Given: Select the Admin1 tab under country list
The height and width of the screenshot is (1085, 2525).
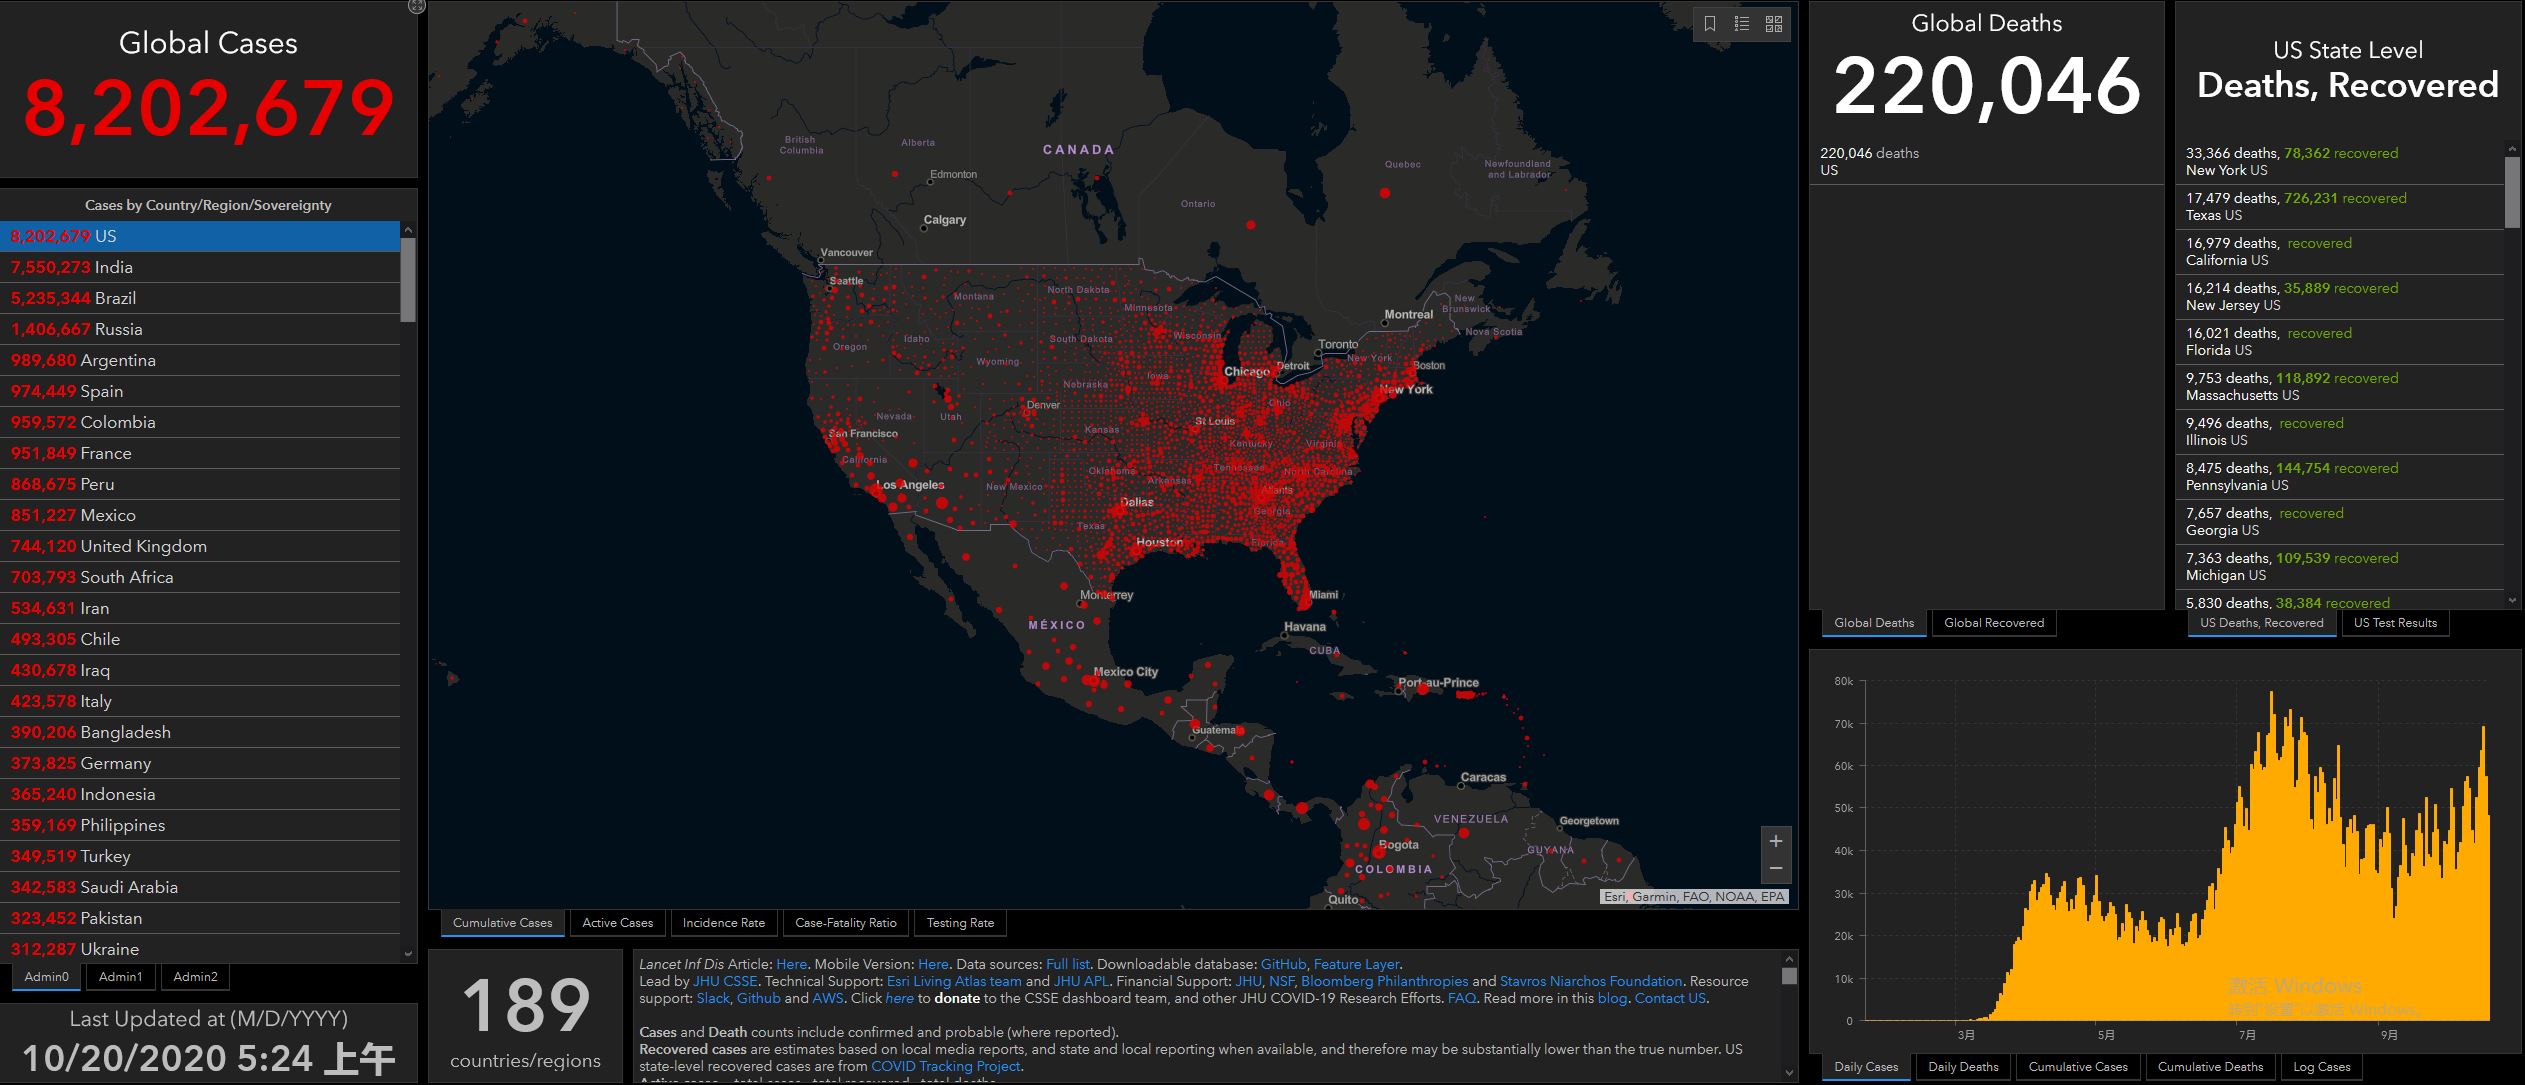Looking at the screenshot, I should point(120,977).
